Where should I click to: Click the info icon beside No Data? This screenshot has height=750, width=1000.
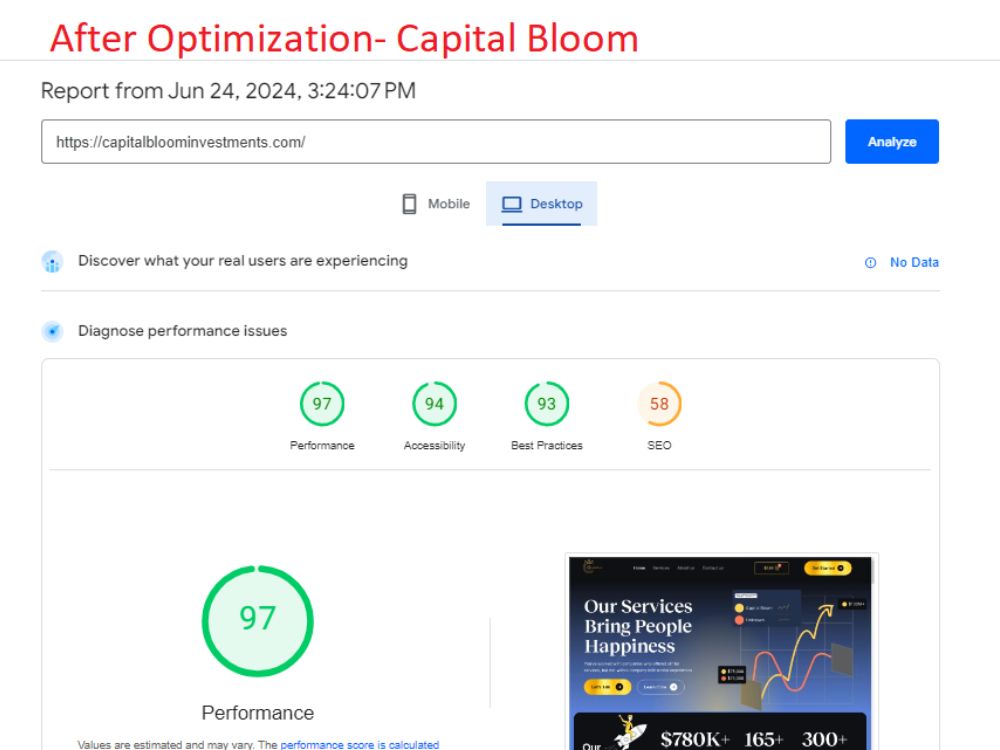point(871,263)
